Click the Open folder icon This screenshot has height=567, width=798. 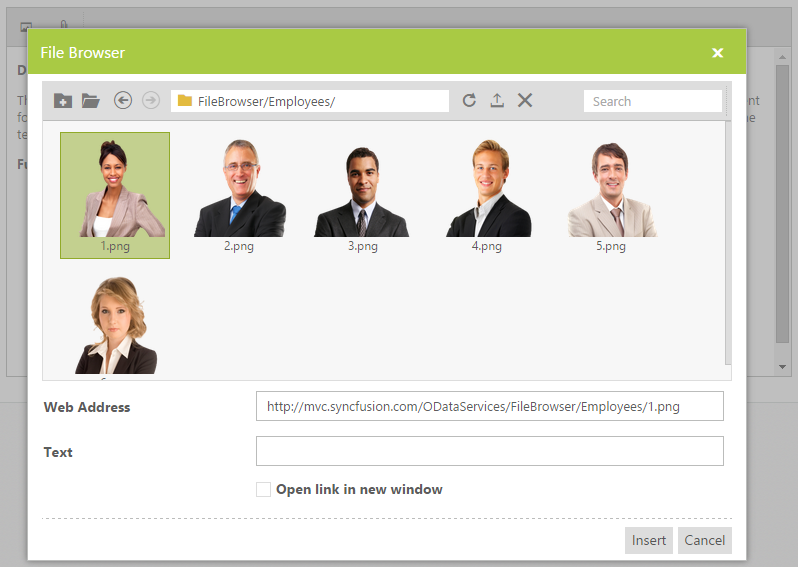click(91, 101)
